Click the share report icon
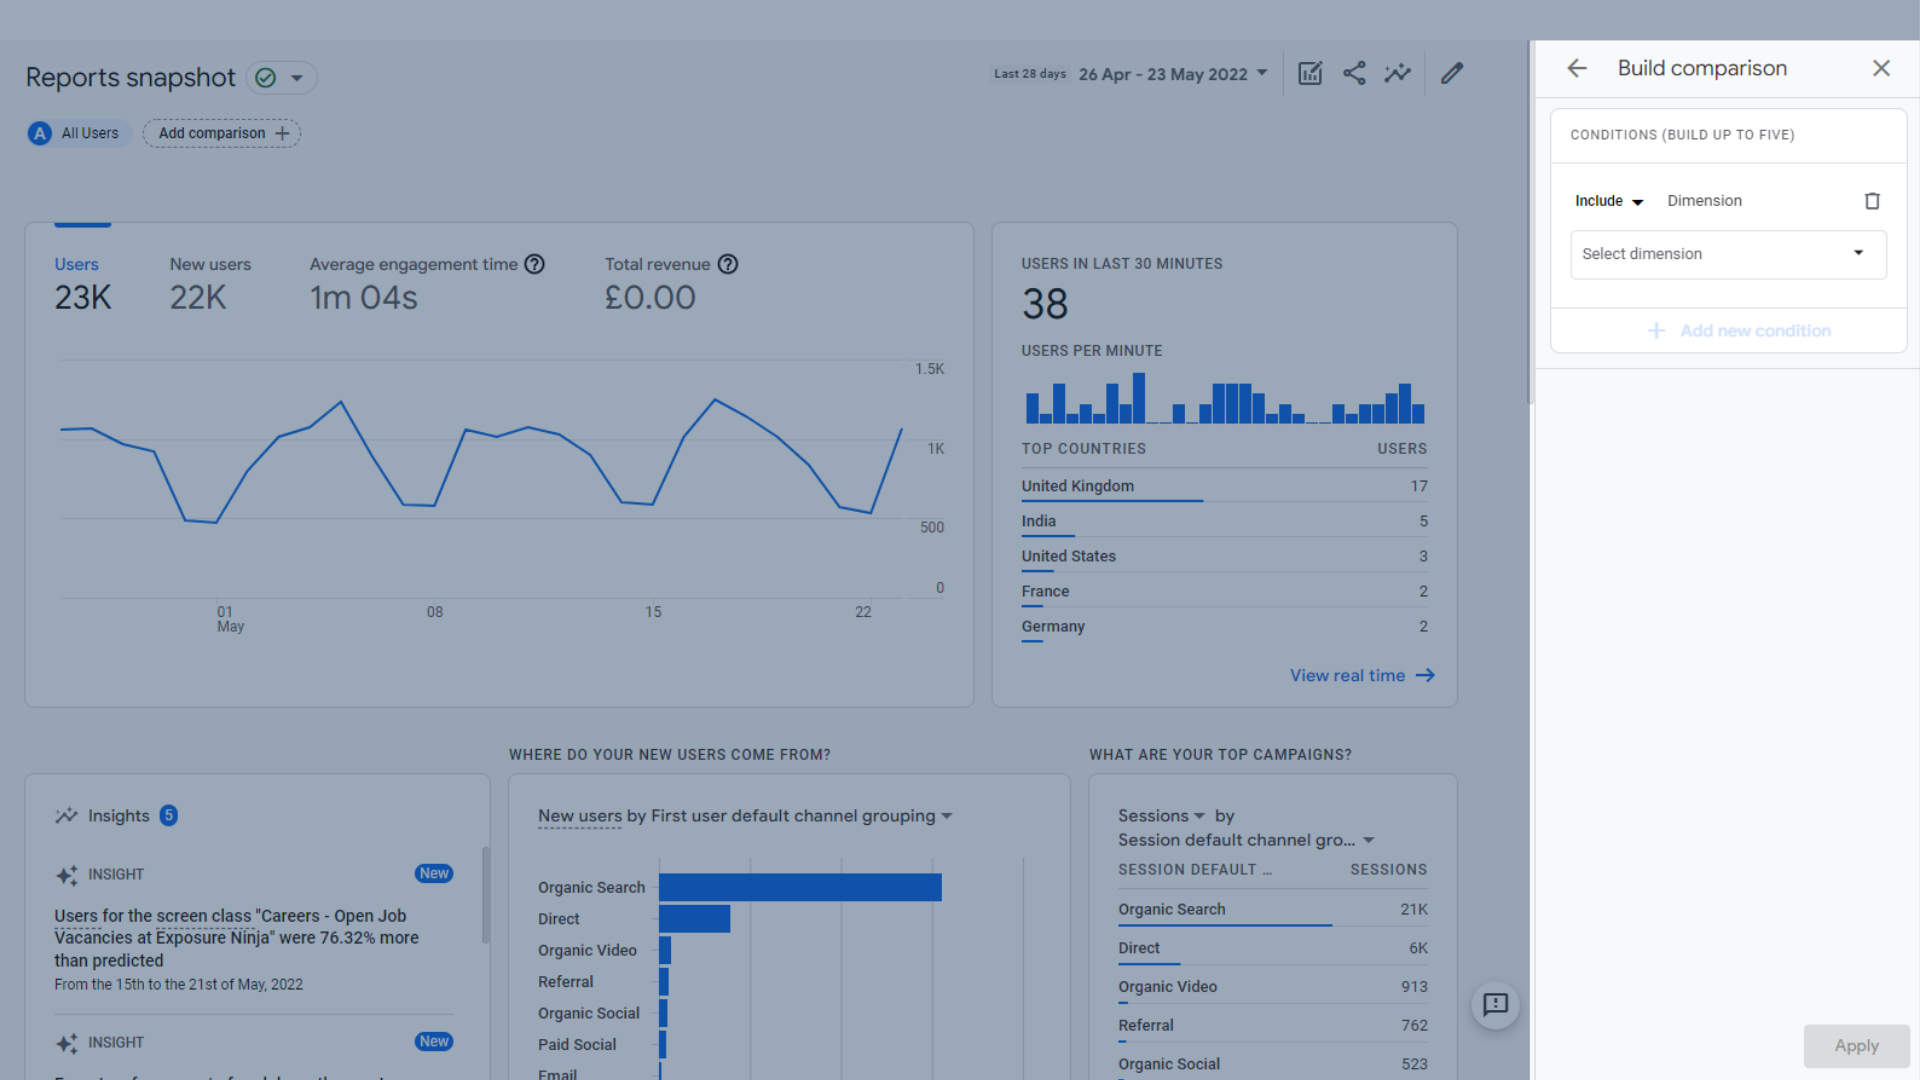The height and width of the screenshot is (1080, 1920). tap(1354, 73)
